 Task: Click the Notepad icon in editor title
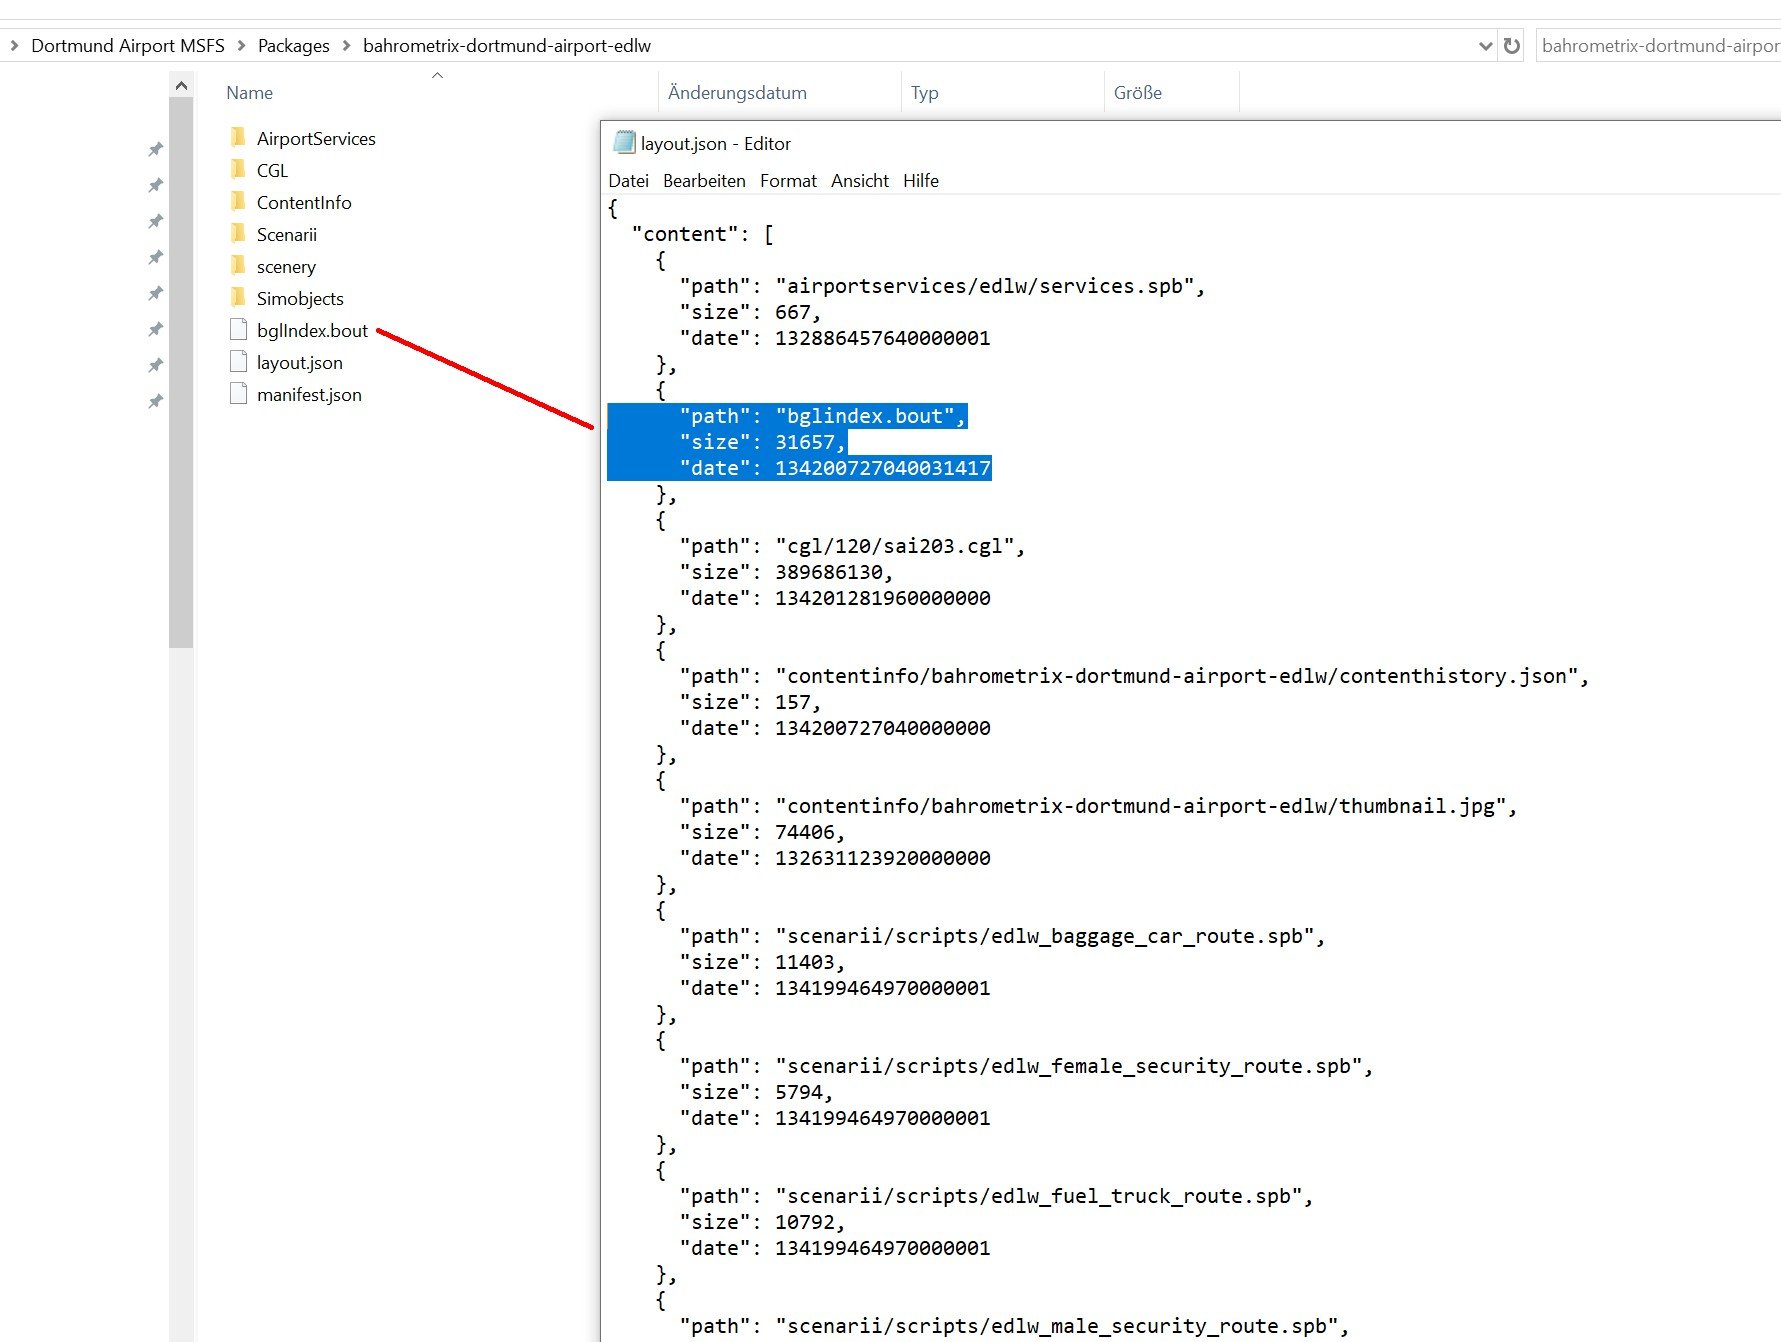(x=624, y=143)
